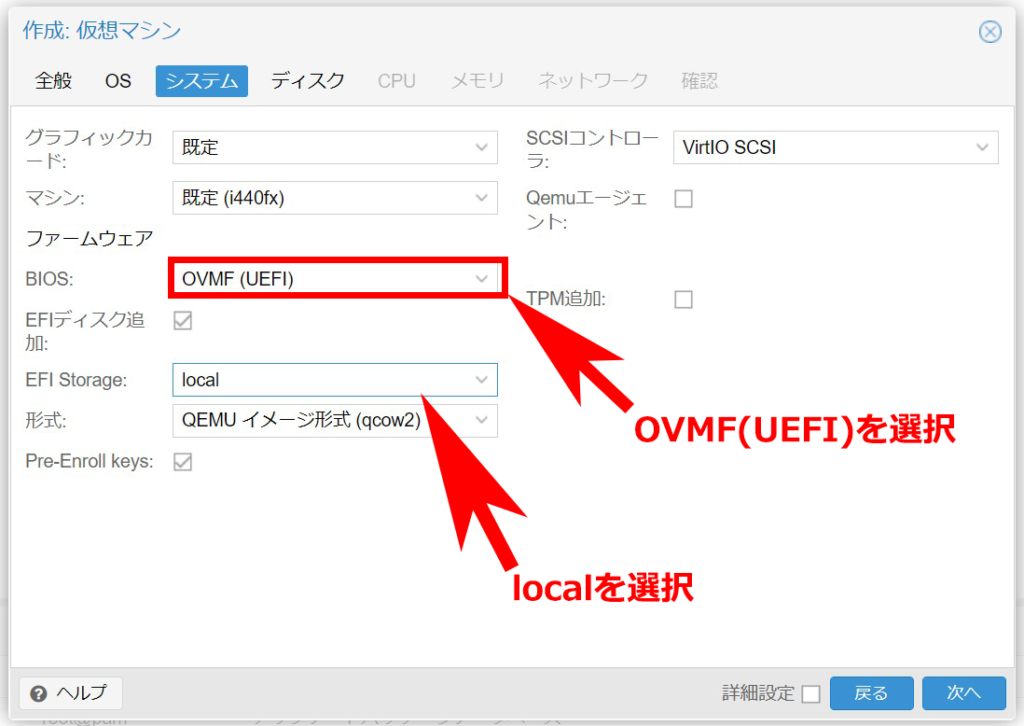Select the システム tab

202,81
